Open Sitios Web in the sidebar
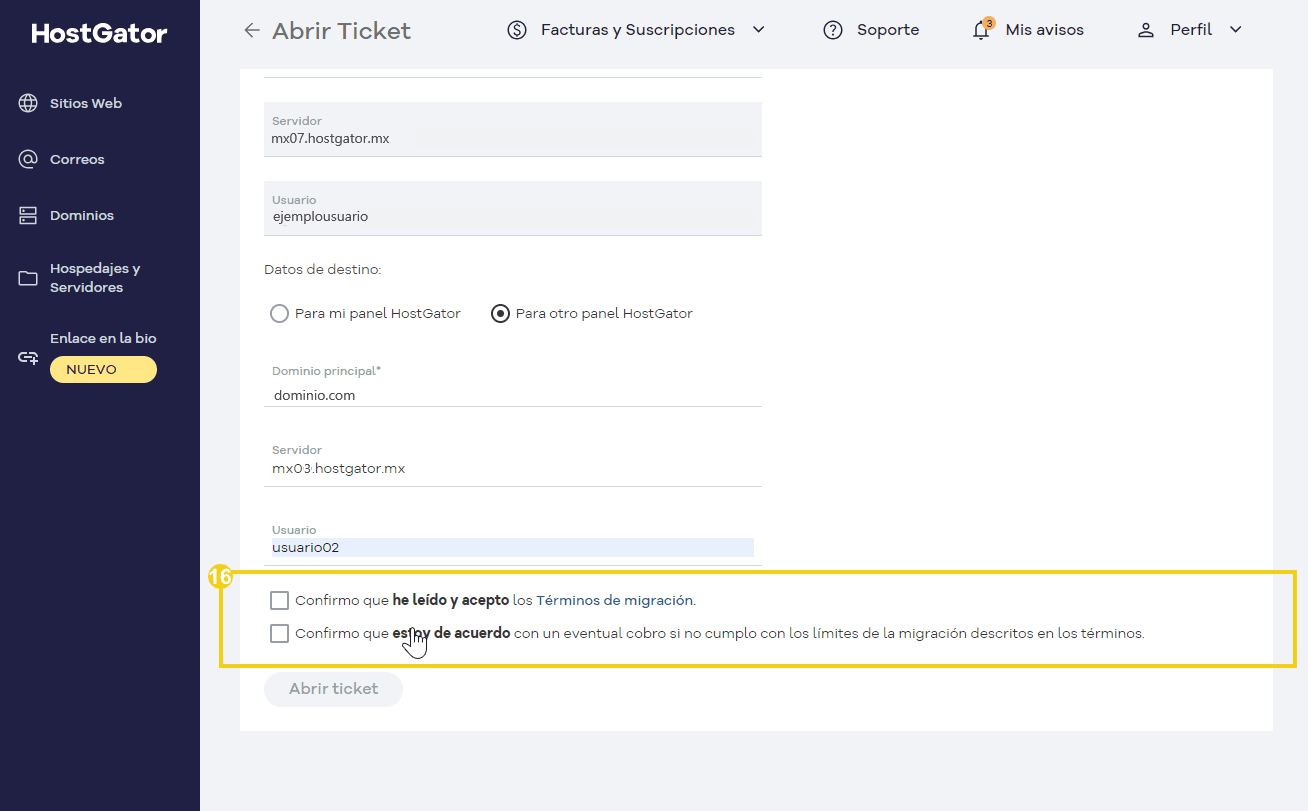Image resolution: width=1308 pixels, height=811 pixels. click(x=86, y=103)
